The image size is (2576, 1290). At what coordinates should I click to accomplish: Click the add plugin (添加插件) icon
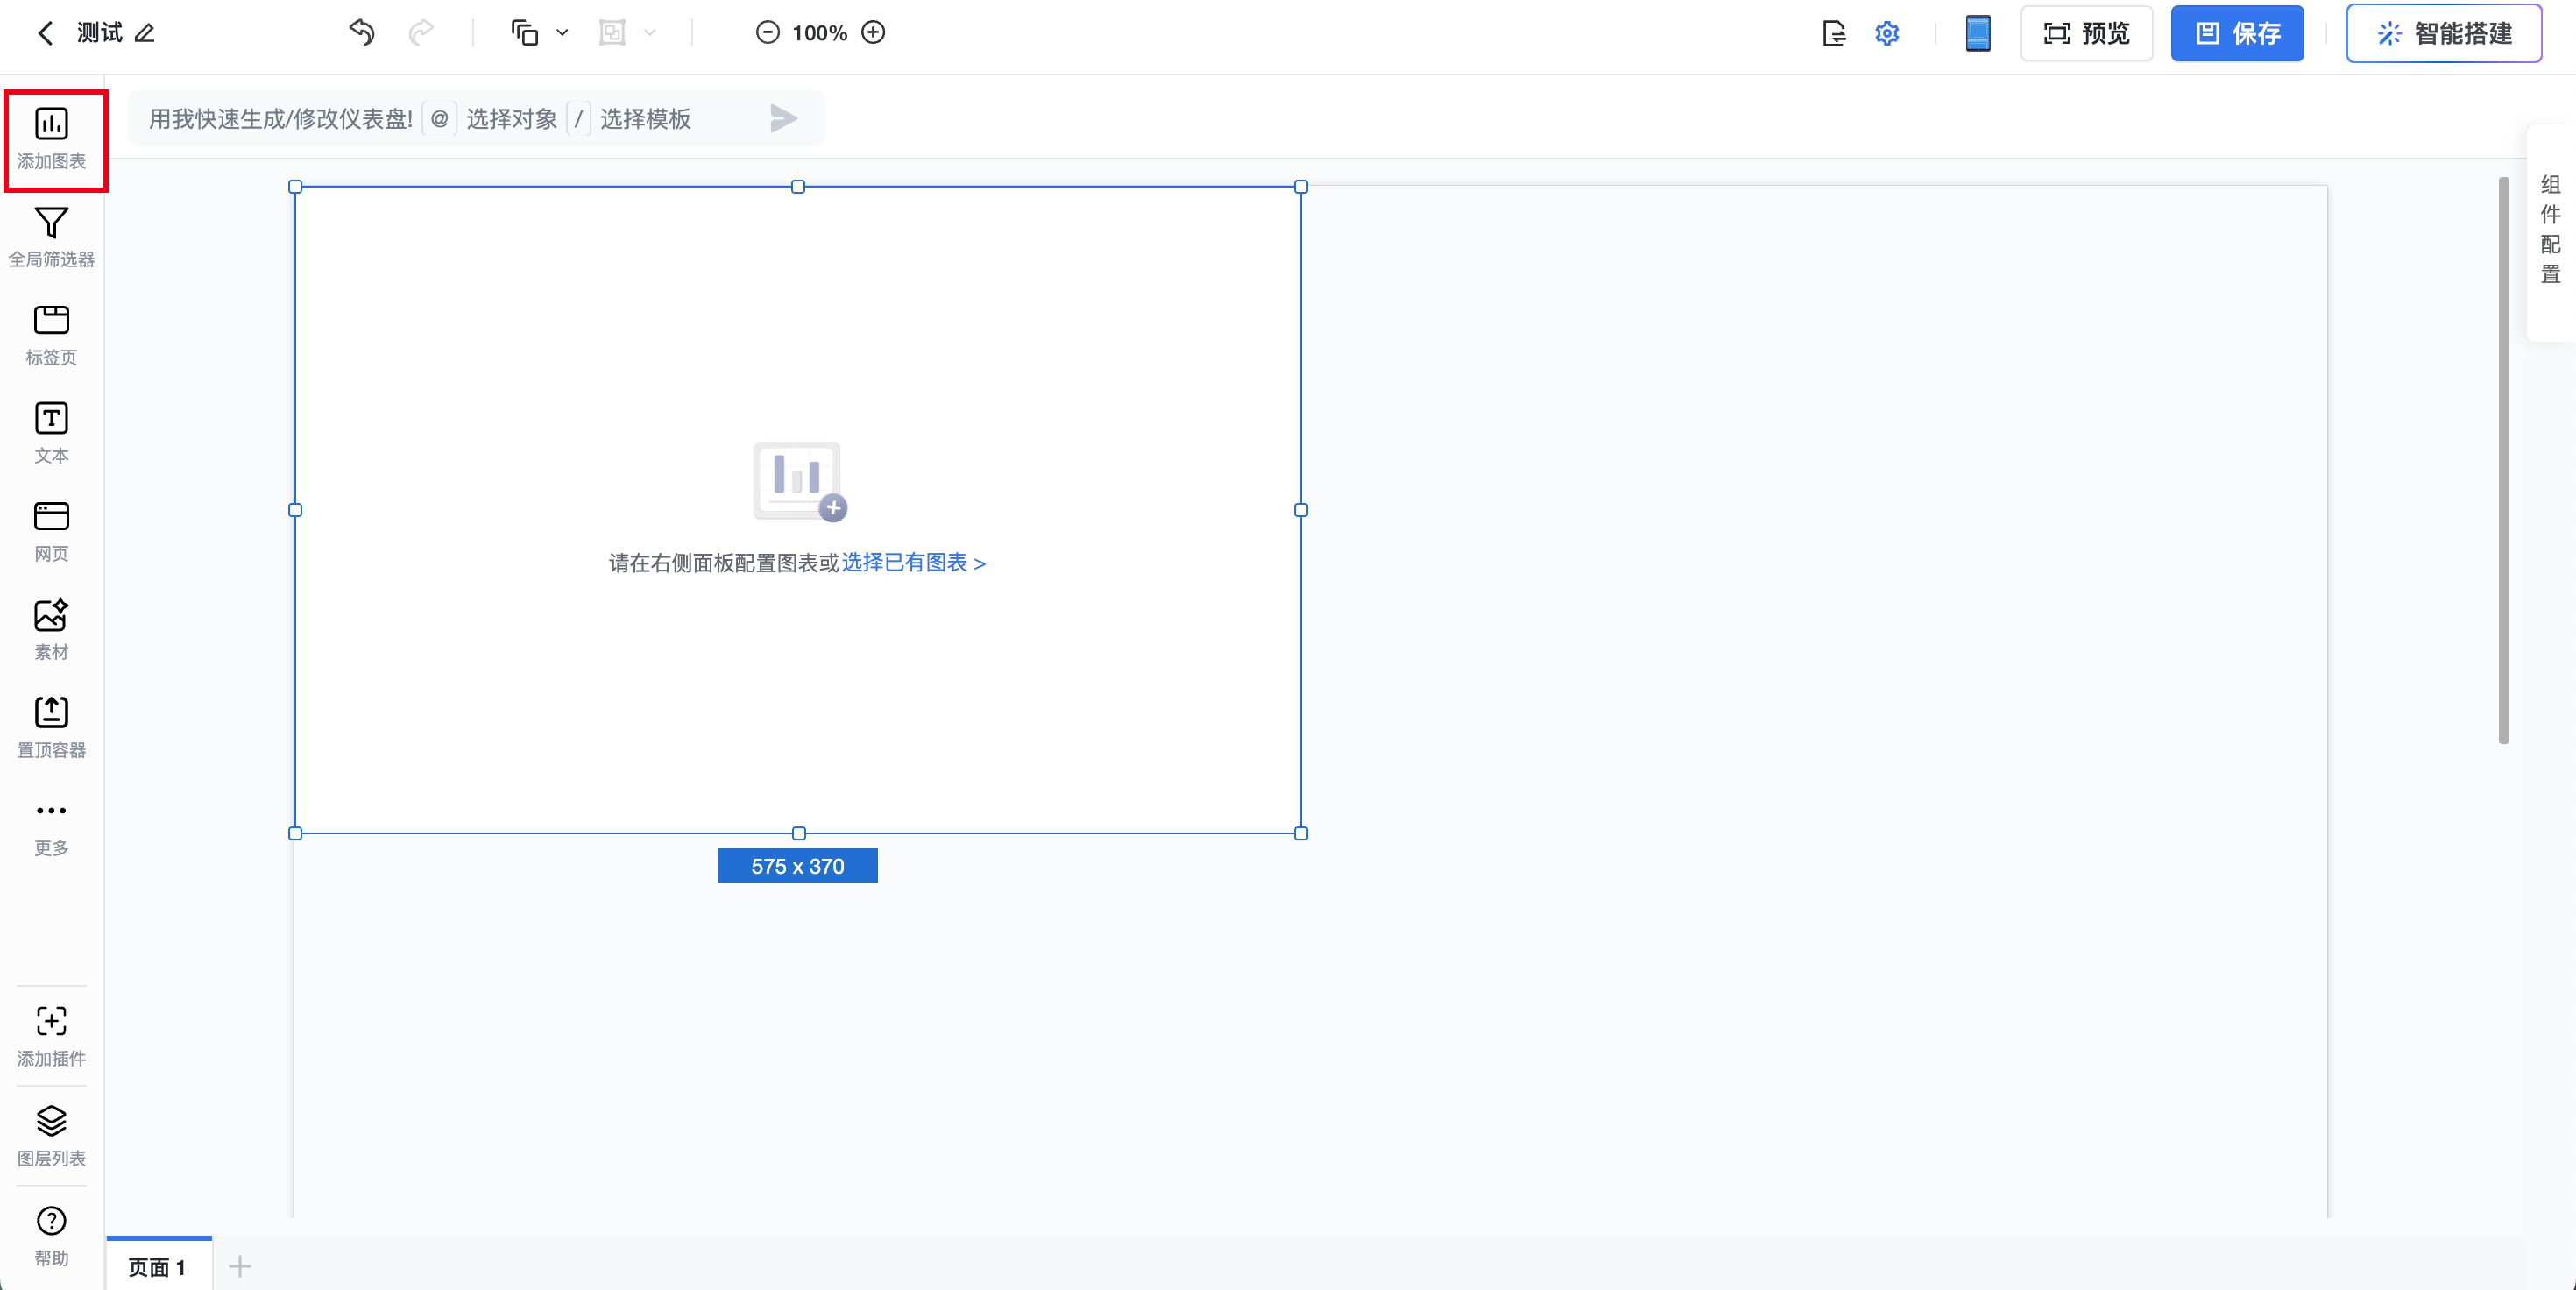click(x=51, y=1035)
